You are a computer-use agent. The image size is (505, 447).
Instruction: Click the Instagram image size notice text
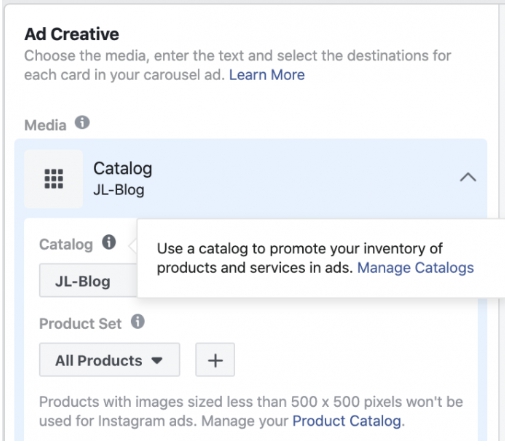click(251, 411)
